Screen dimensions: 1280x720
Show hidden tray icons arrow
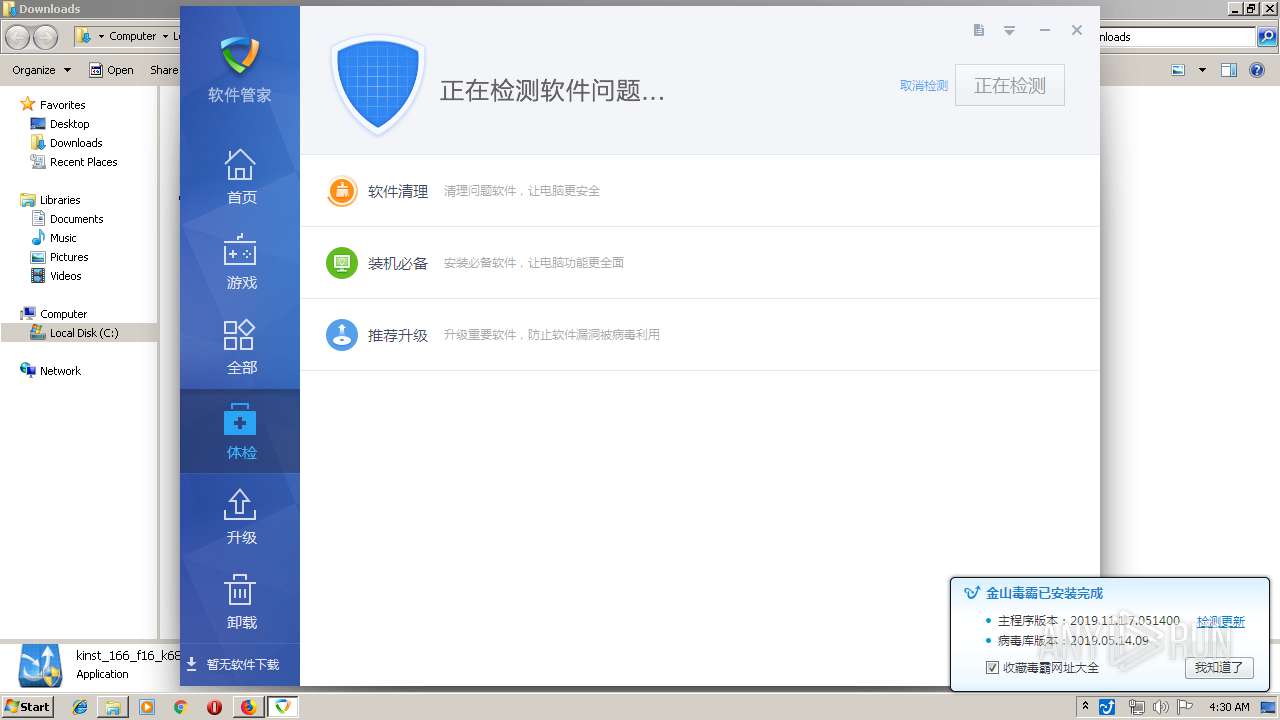[1085, 707]
